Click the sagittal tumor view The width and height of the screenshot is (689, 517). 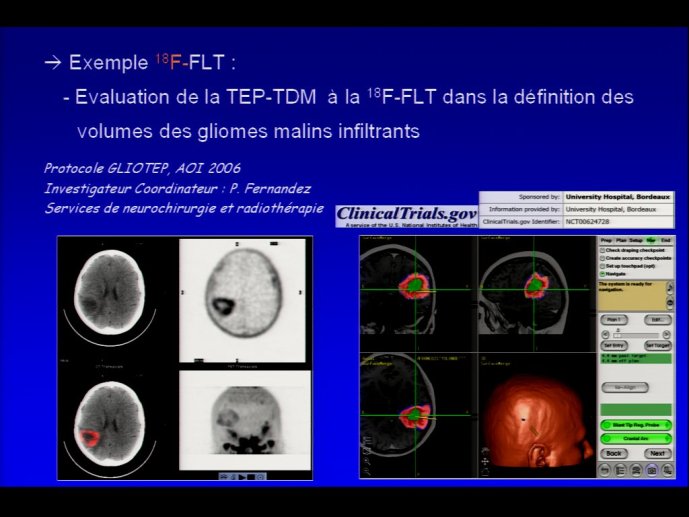click(536, 292)
